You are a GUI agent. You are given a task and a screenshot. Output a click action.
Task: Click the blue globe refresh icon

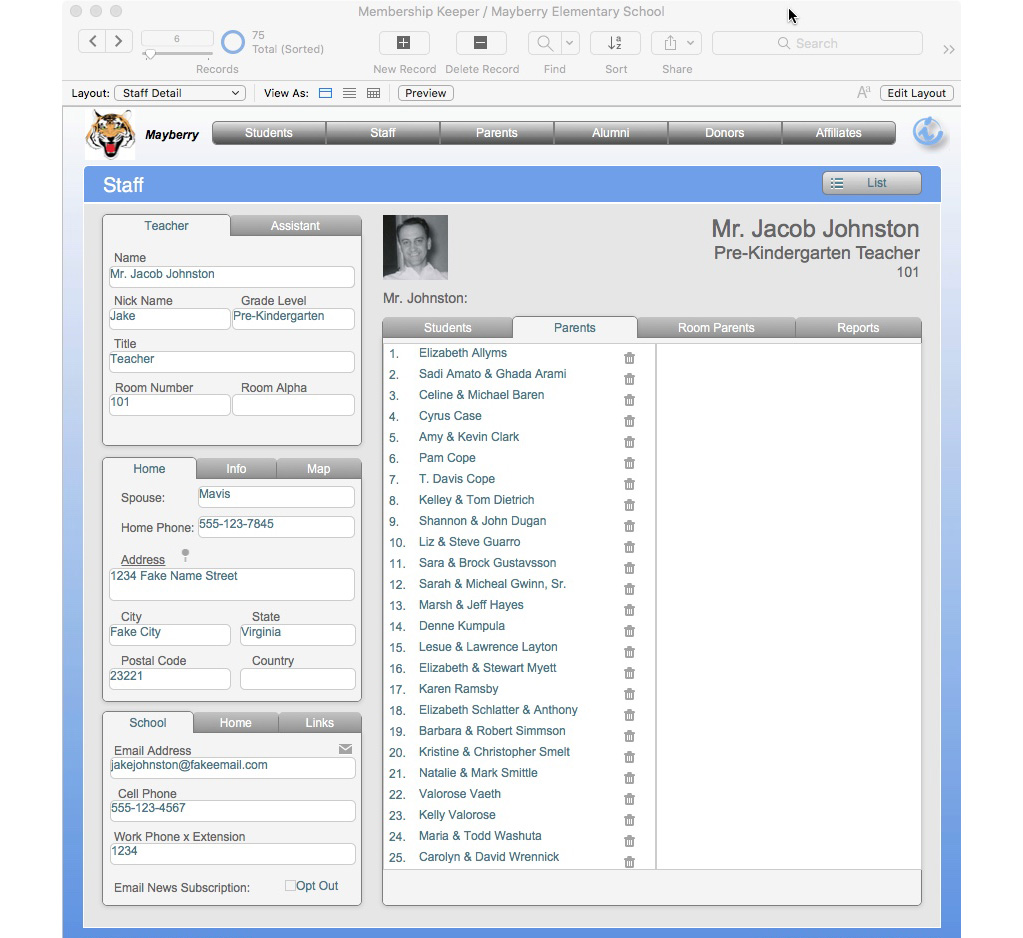[x=927, y=132]
